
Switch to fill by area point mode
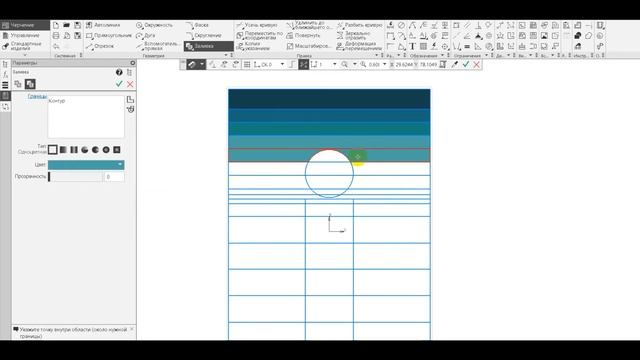coord(30,84)
